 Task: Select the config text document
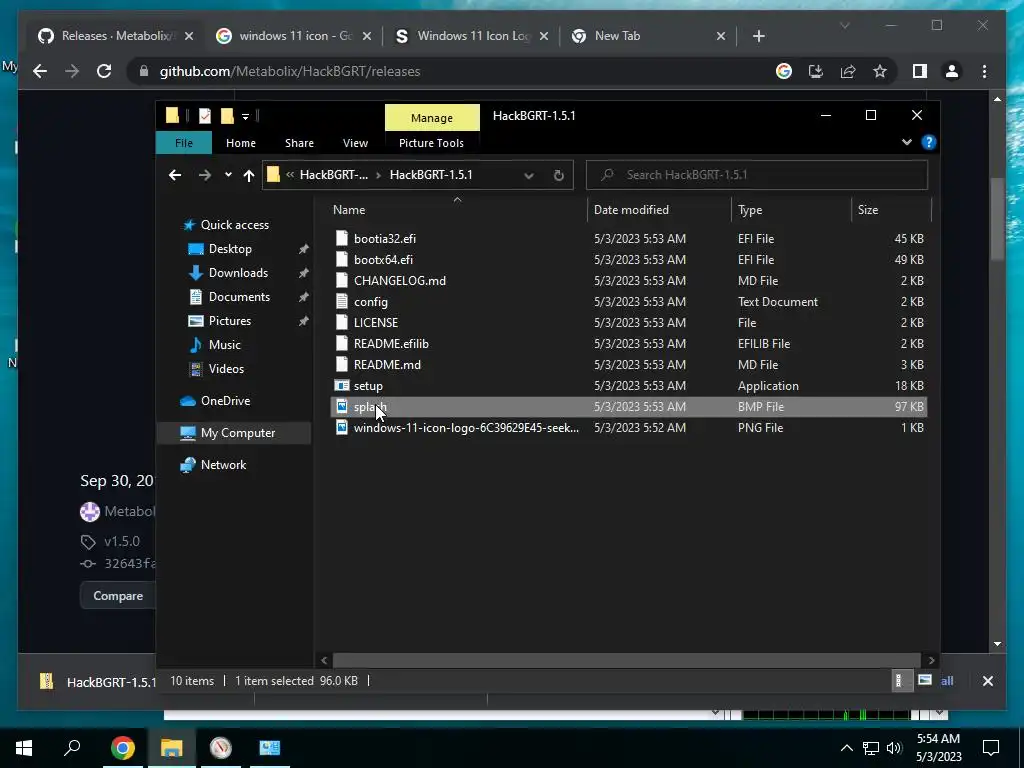(x=370, y=302)
